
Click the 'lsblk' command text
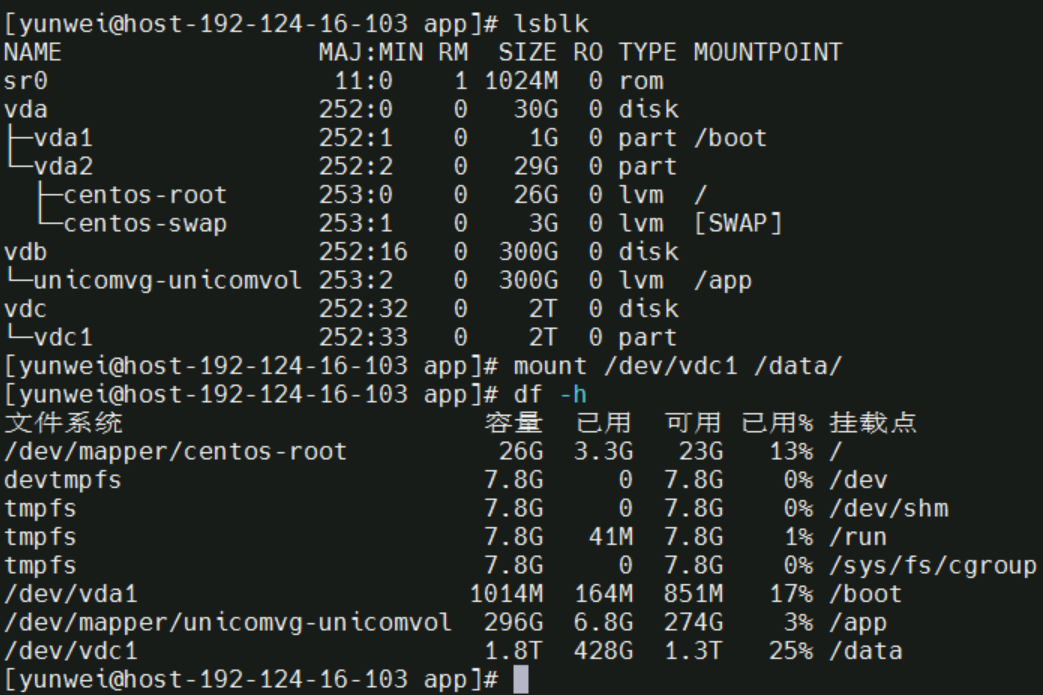pos(551,24)
